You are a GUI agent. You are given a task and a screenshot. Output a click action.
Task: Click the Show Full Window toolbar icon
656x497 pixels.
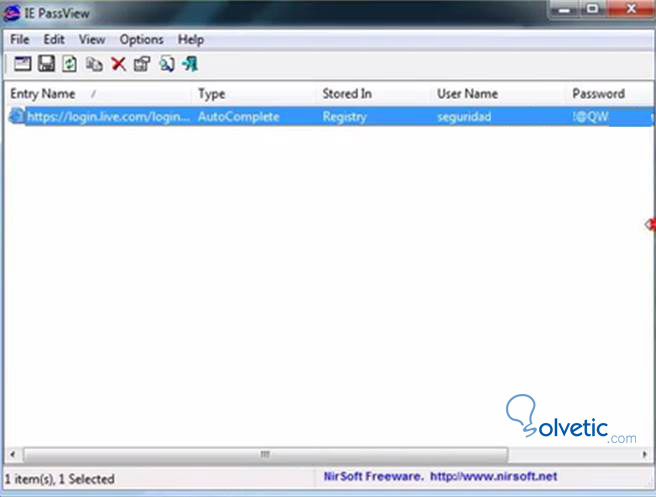pos(23,64)
